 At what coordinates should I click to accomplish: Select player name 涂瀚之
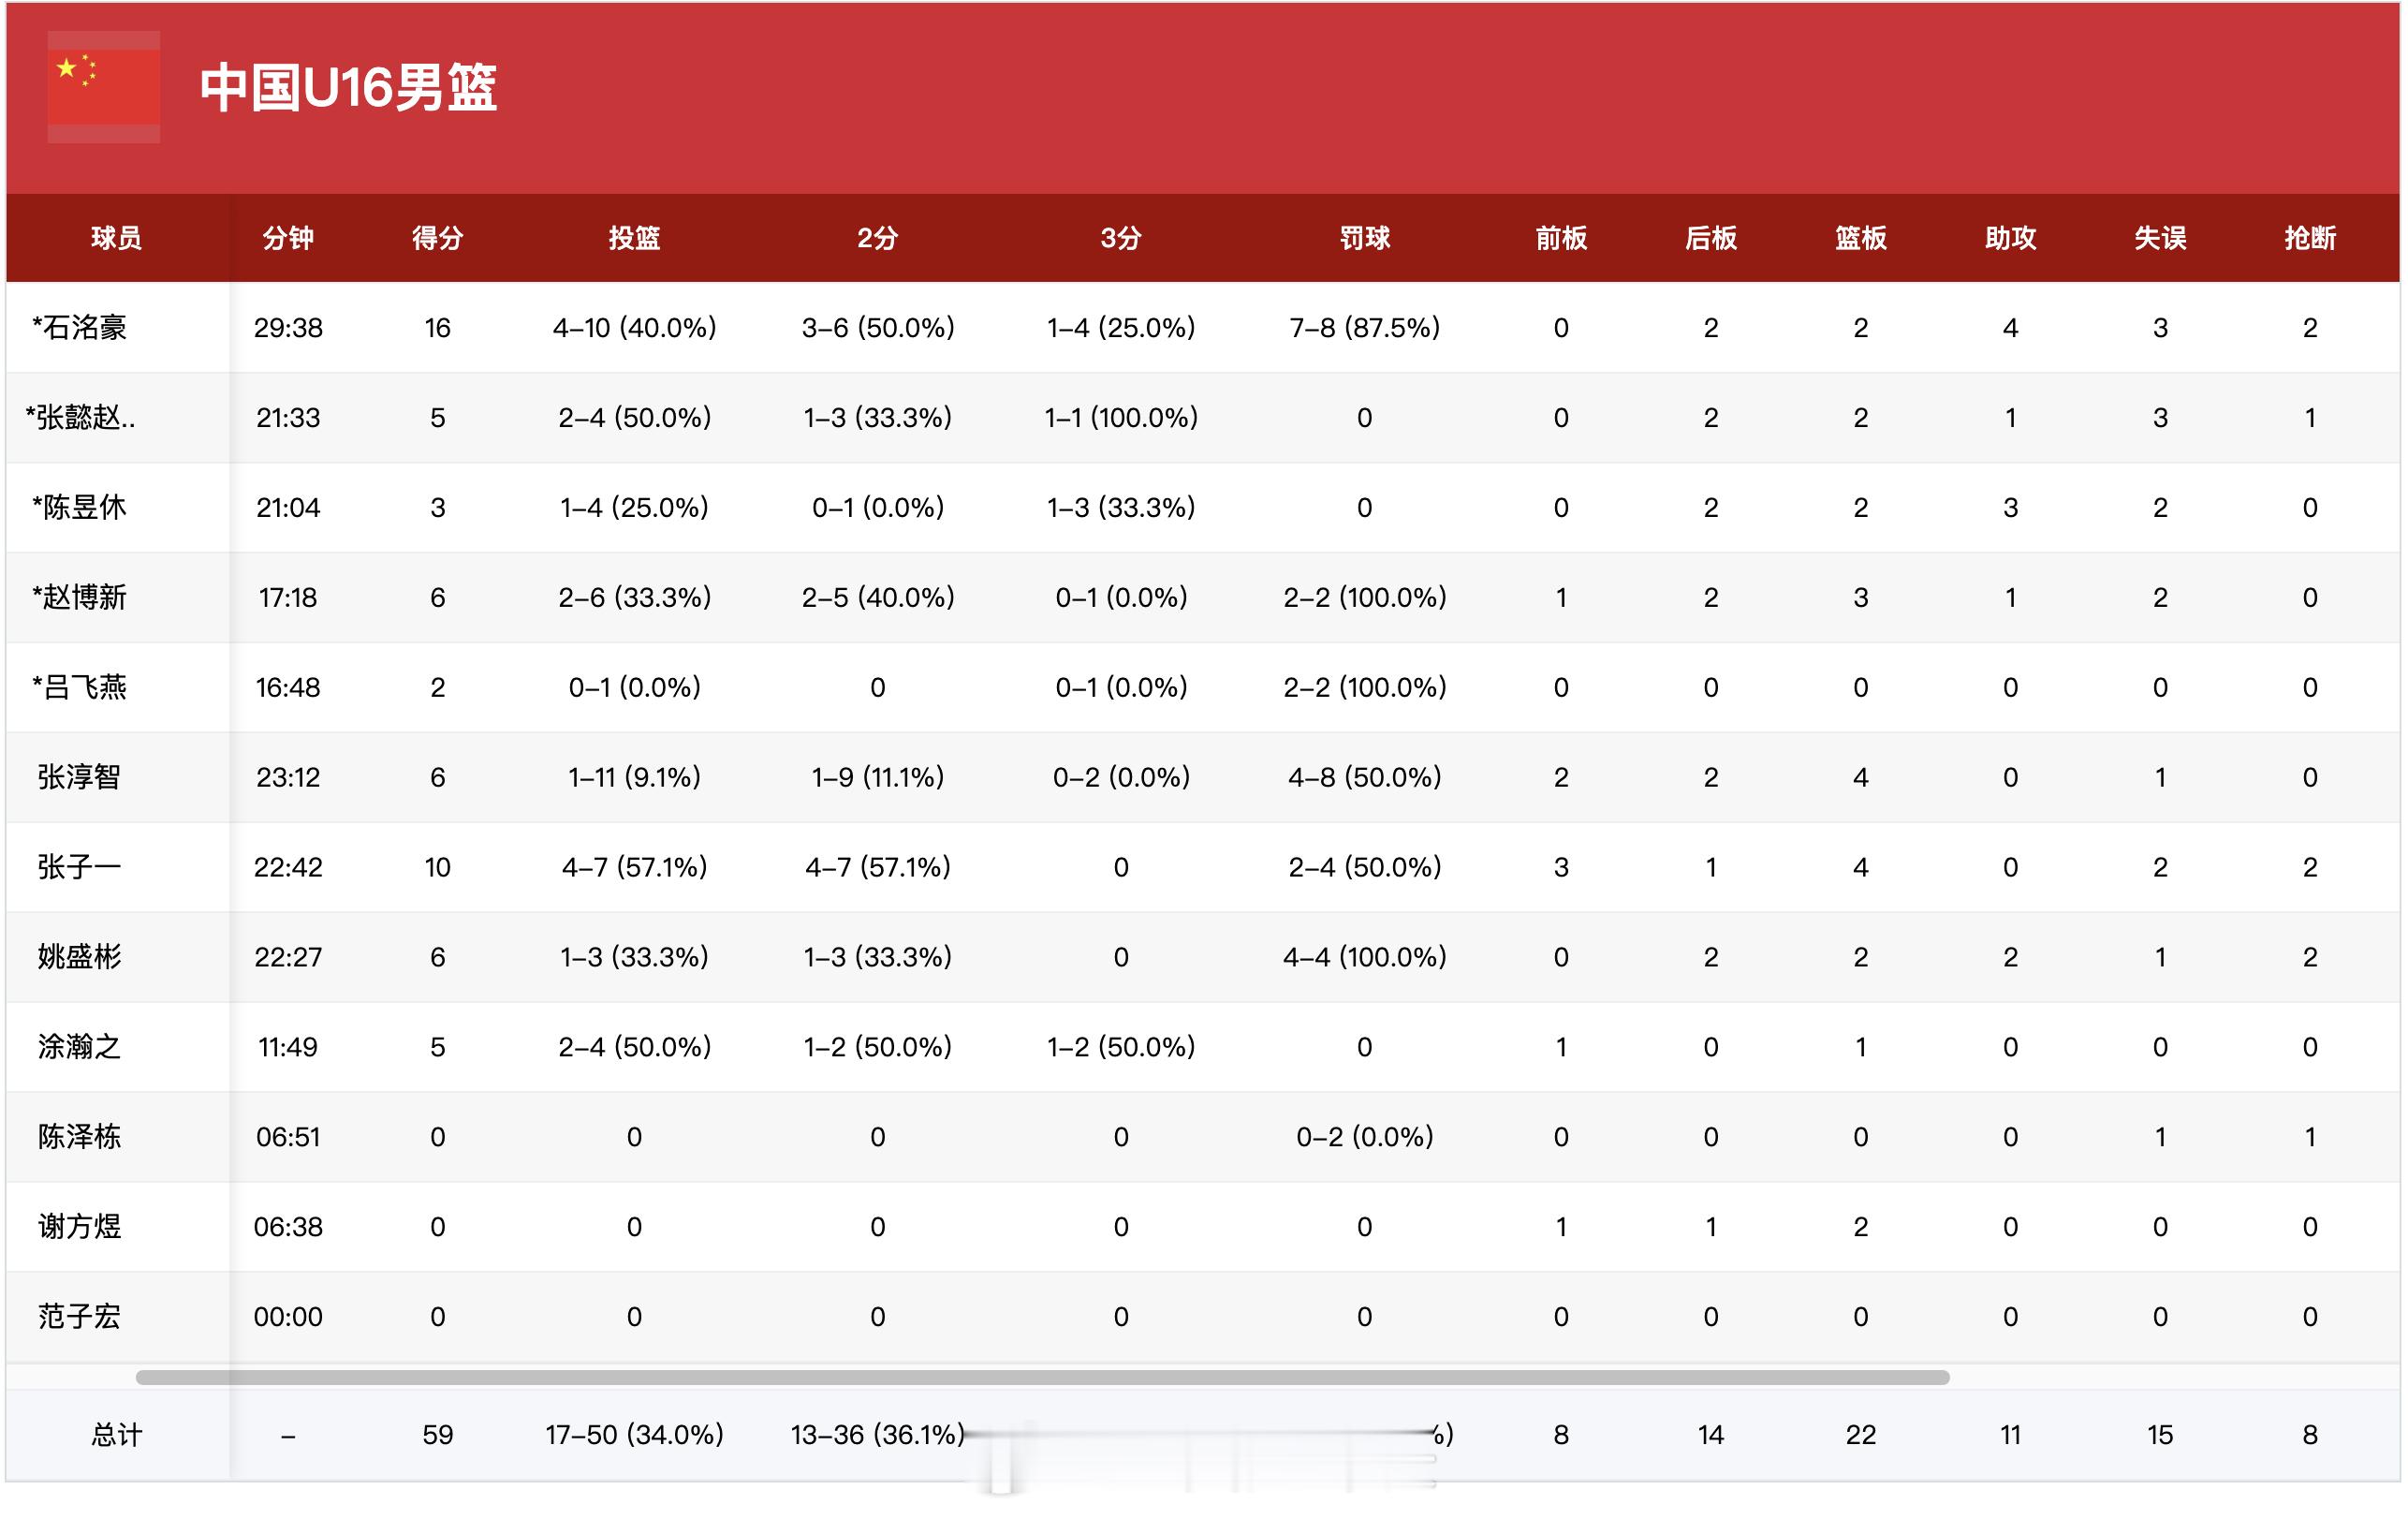pos(79,1047)
